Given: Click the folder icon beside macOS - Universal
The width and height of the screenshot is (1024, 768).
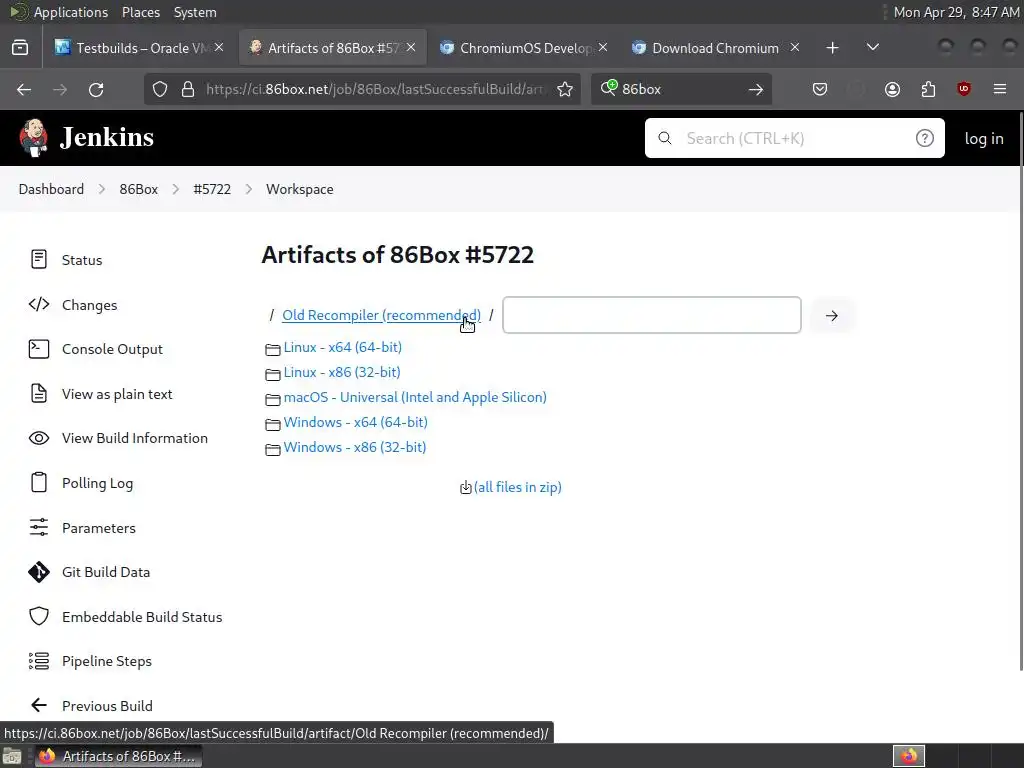Looking at the screenshot, I should point(272,399).
